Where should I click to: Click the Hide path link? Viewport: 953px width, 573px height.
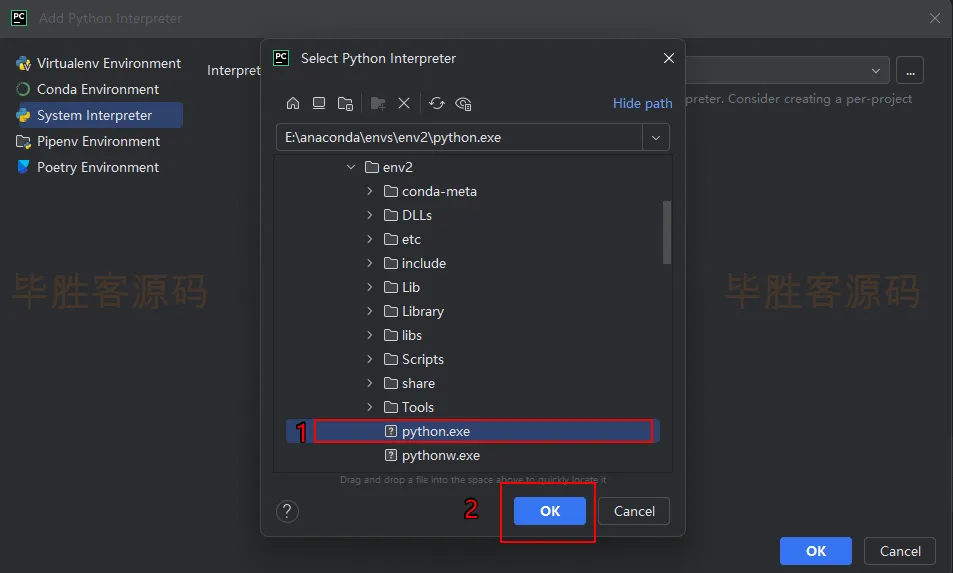point(642,103)
